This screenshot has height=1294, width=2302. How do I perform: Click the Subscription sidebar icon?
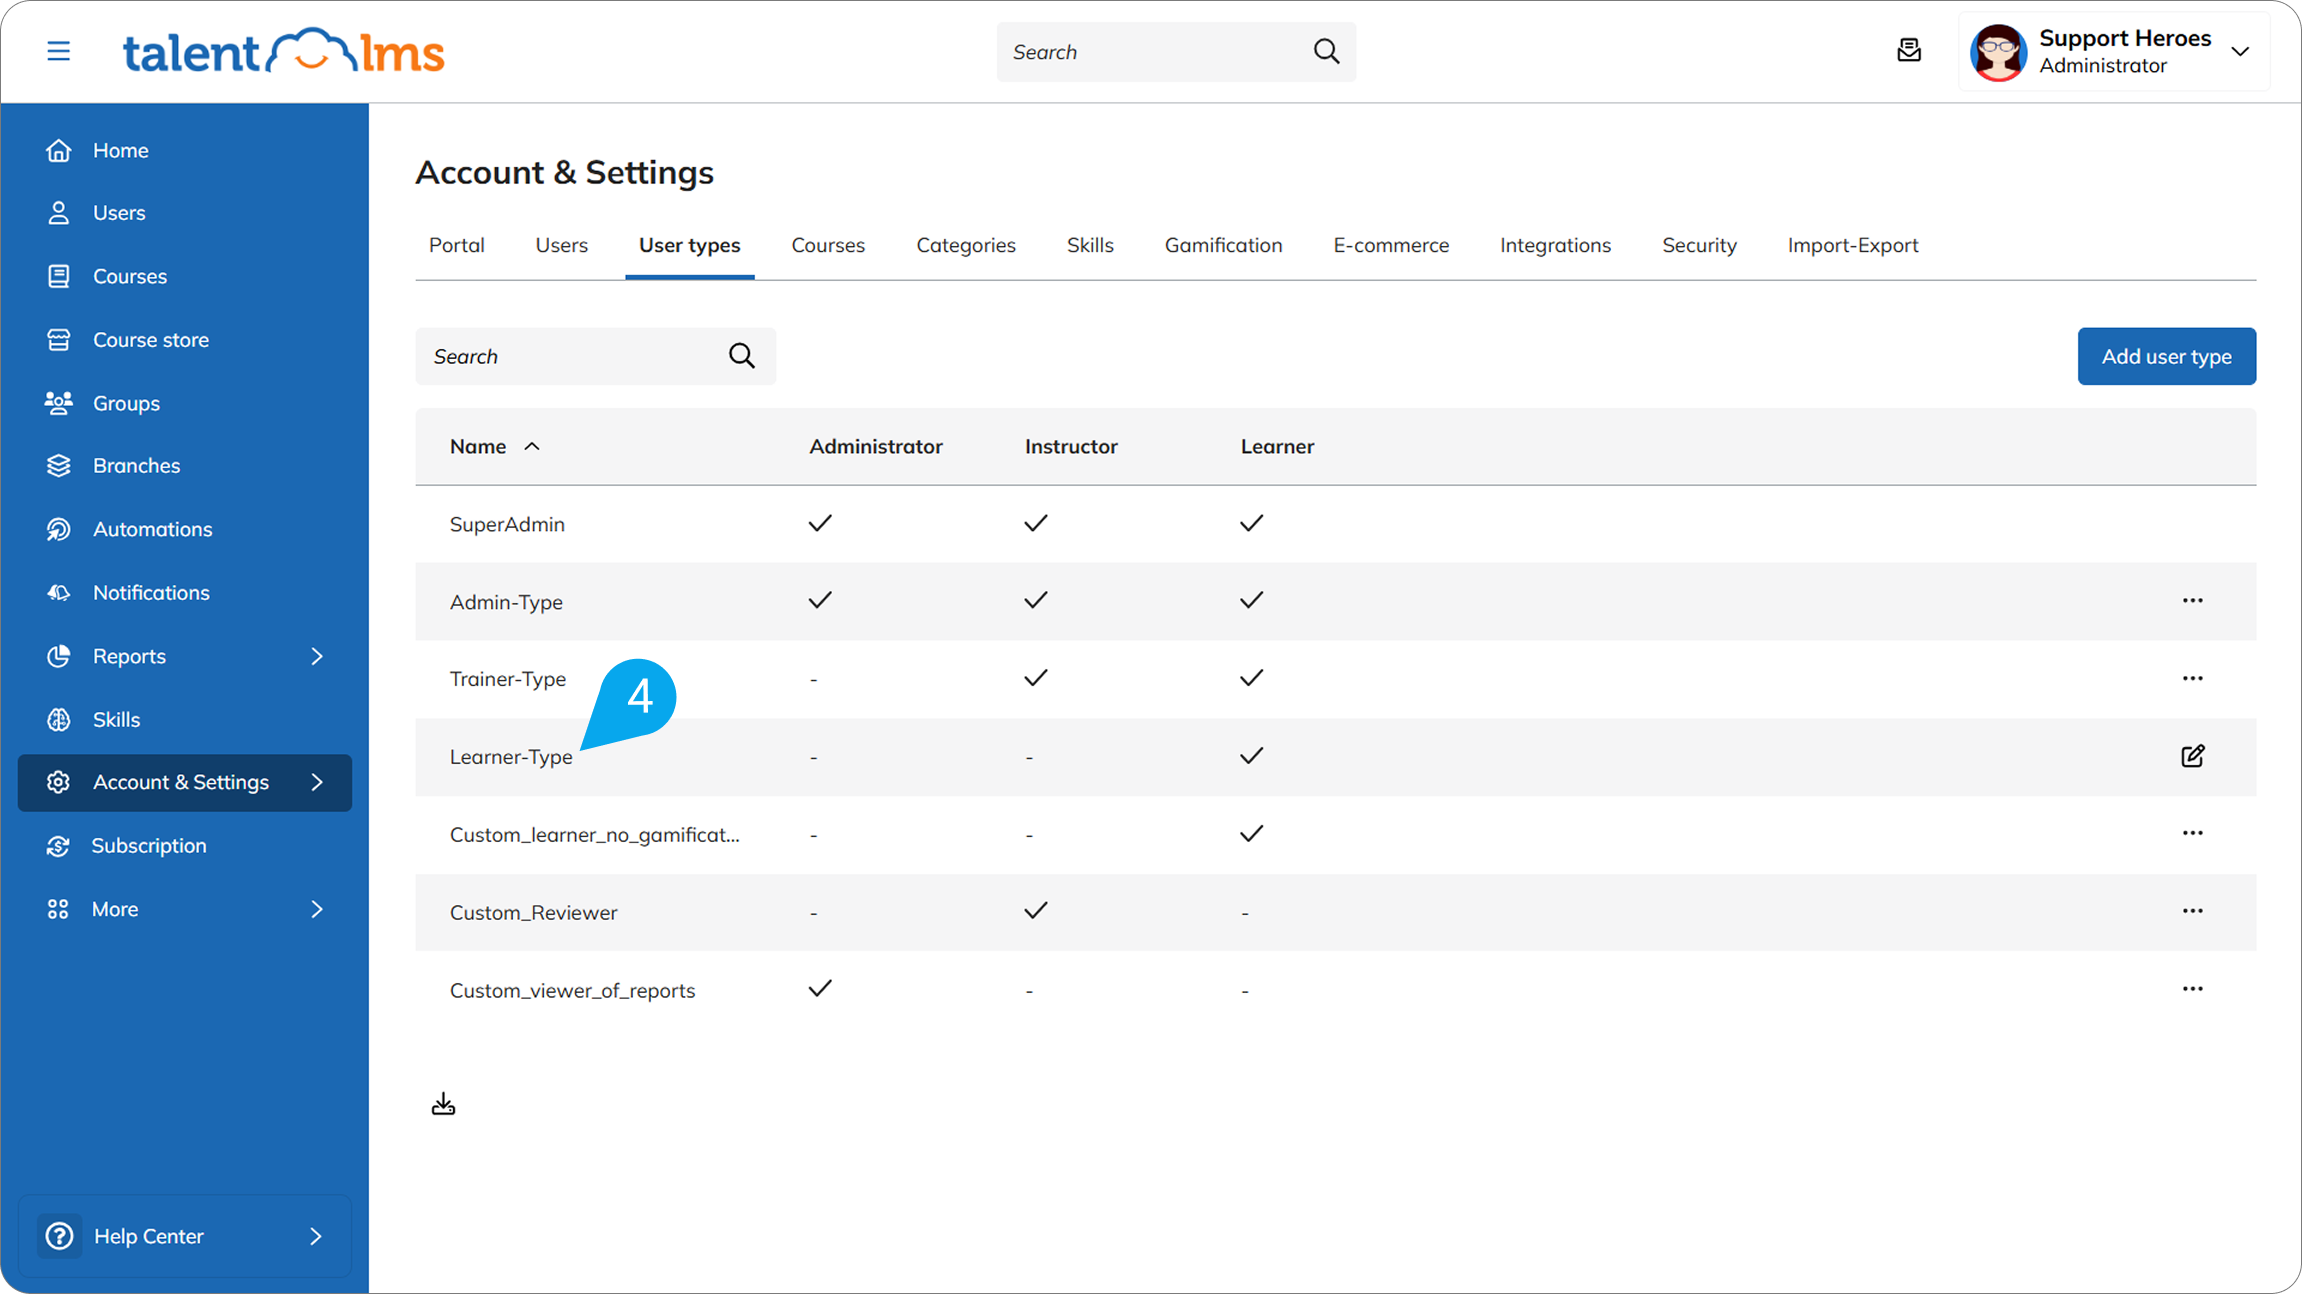58,846
